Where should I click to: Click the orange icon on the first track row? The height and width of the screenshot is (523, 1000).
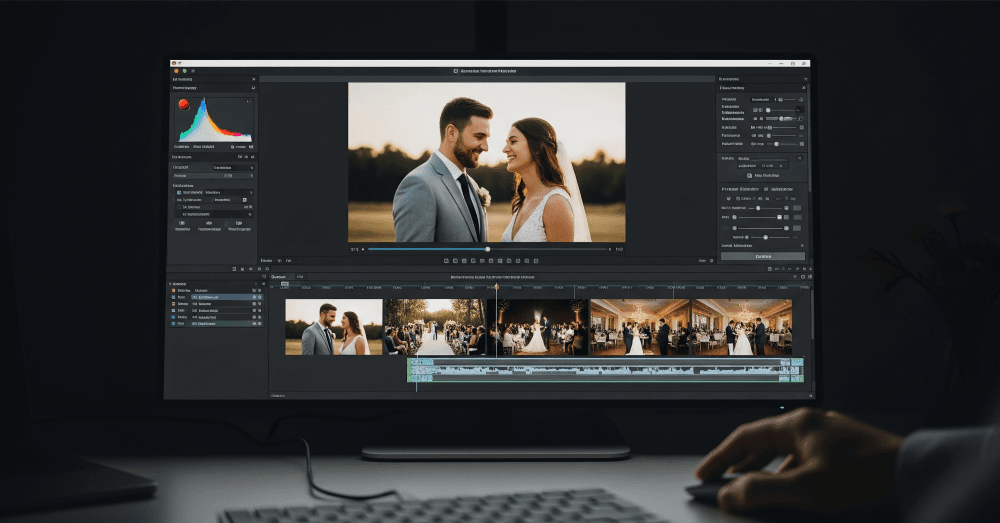[173, 290]
